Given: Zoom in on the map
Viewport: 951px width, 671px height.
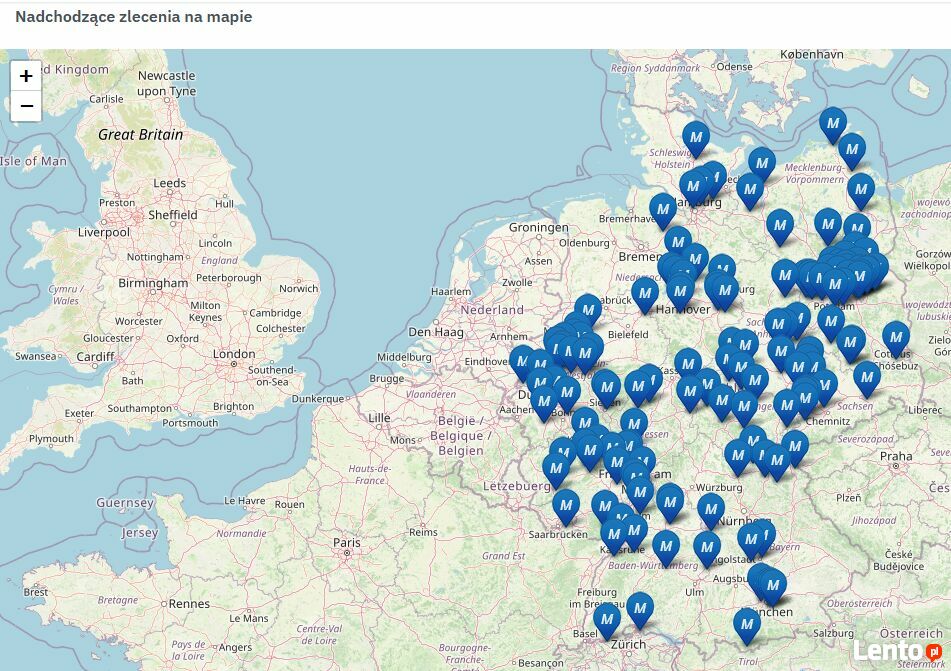Looking at the screenshot, I should [x=26, y=76].
